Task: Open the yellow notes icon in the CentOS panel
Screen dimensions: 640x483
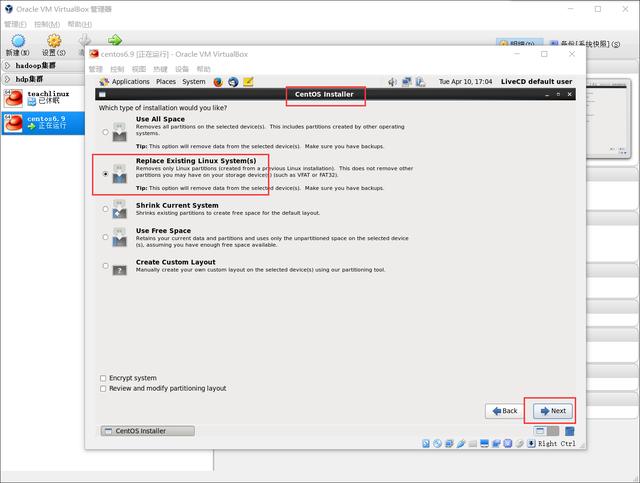Action: point(248,82)
